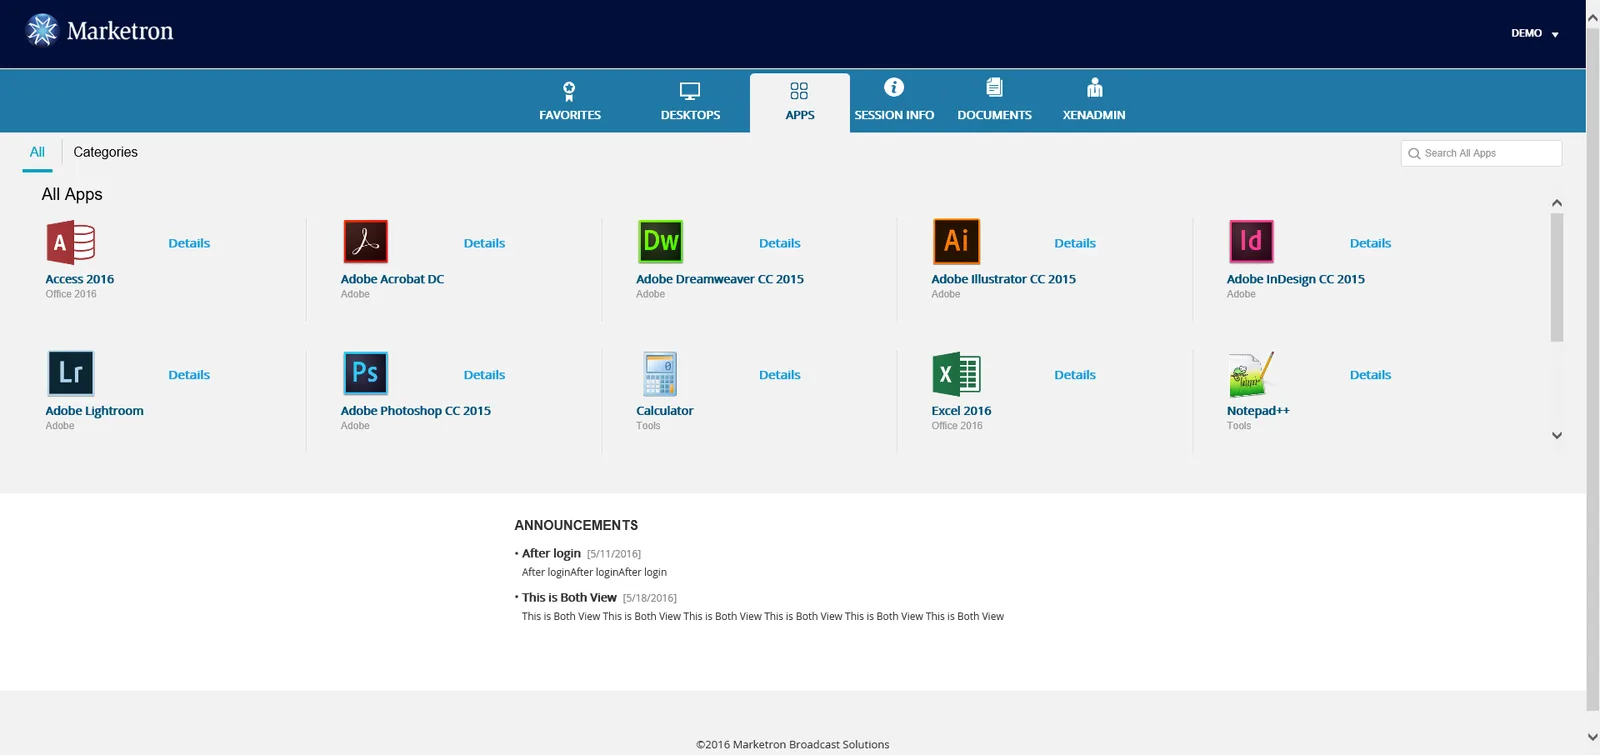Image resolution: width=1600 pixels, height=755 pixels.
Task: Click the Adobe Photoshop CC 2015 name
Action: tap(416, 411)
